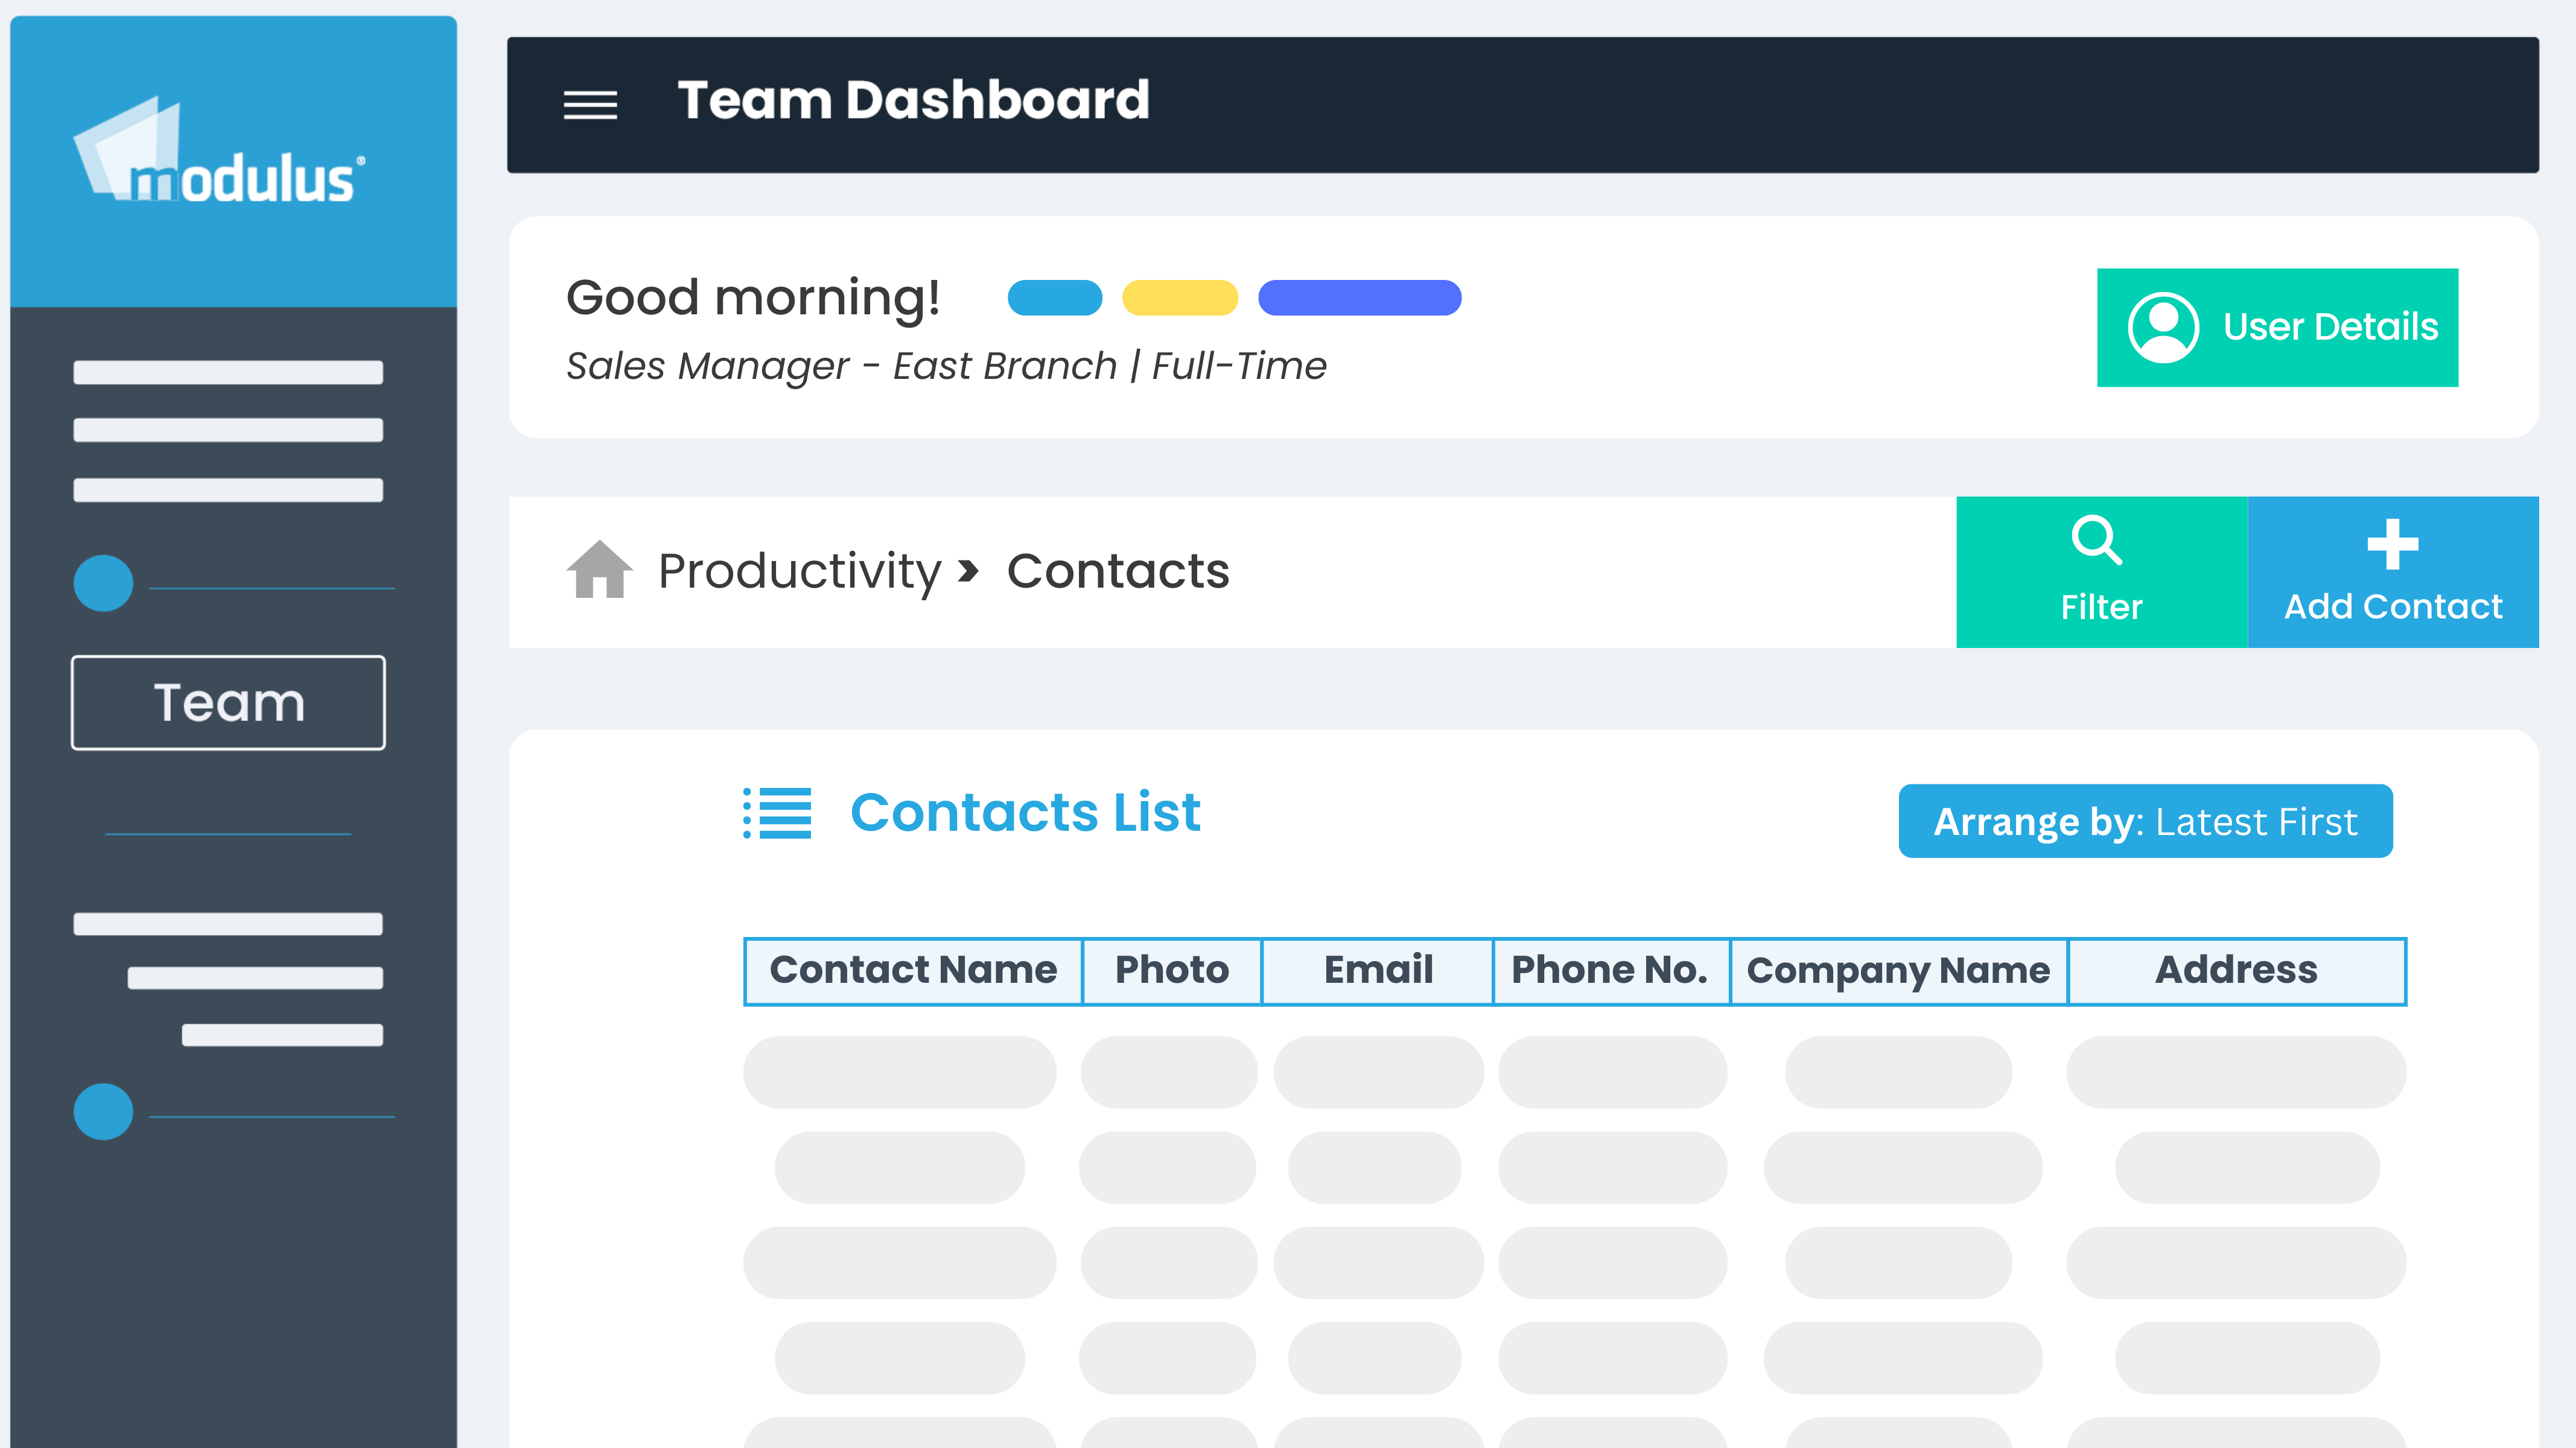Open the hamburger menu in header

click(x=590, y=104)
